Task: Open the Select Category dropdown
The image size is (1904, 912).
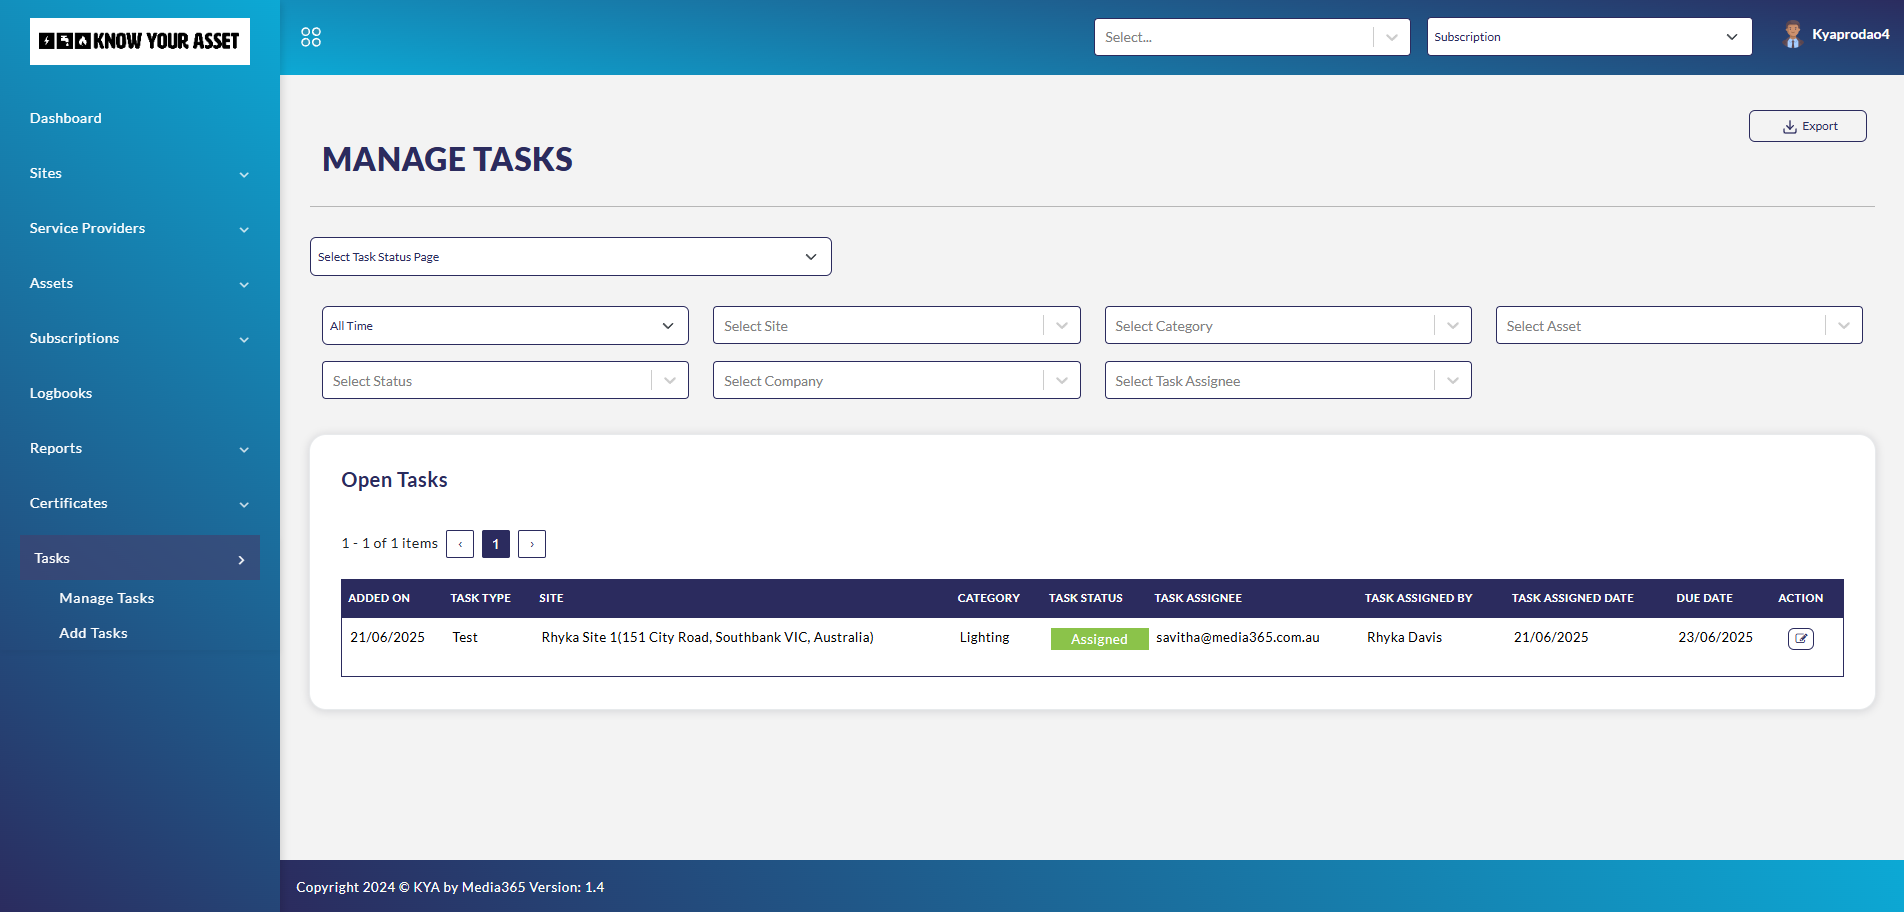Action: click(x=1287, y=326)
